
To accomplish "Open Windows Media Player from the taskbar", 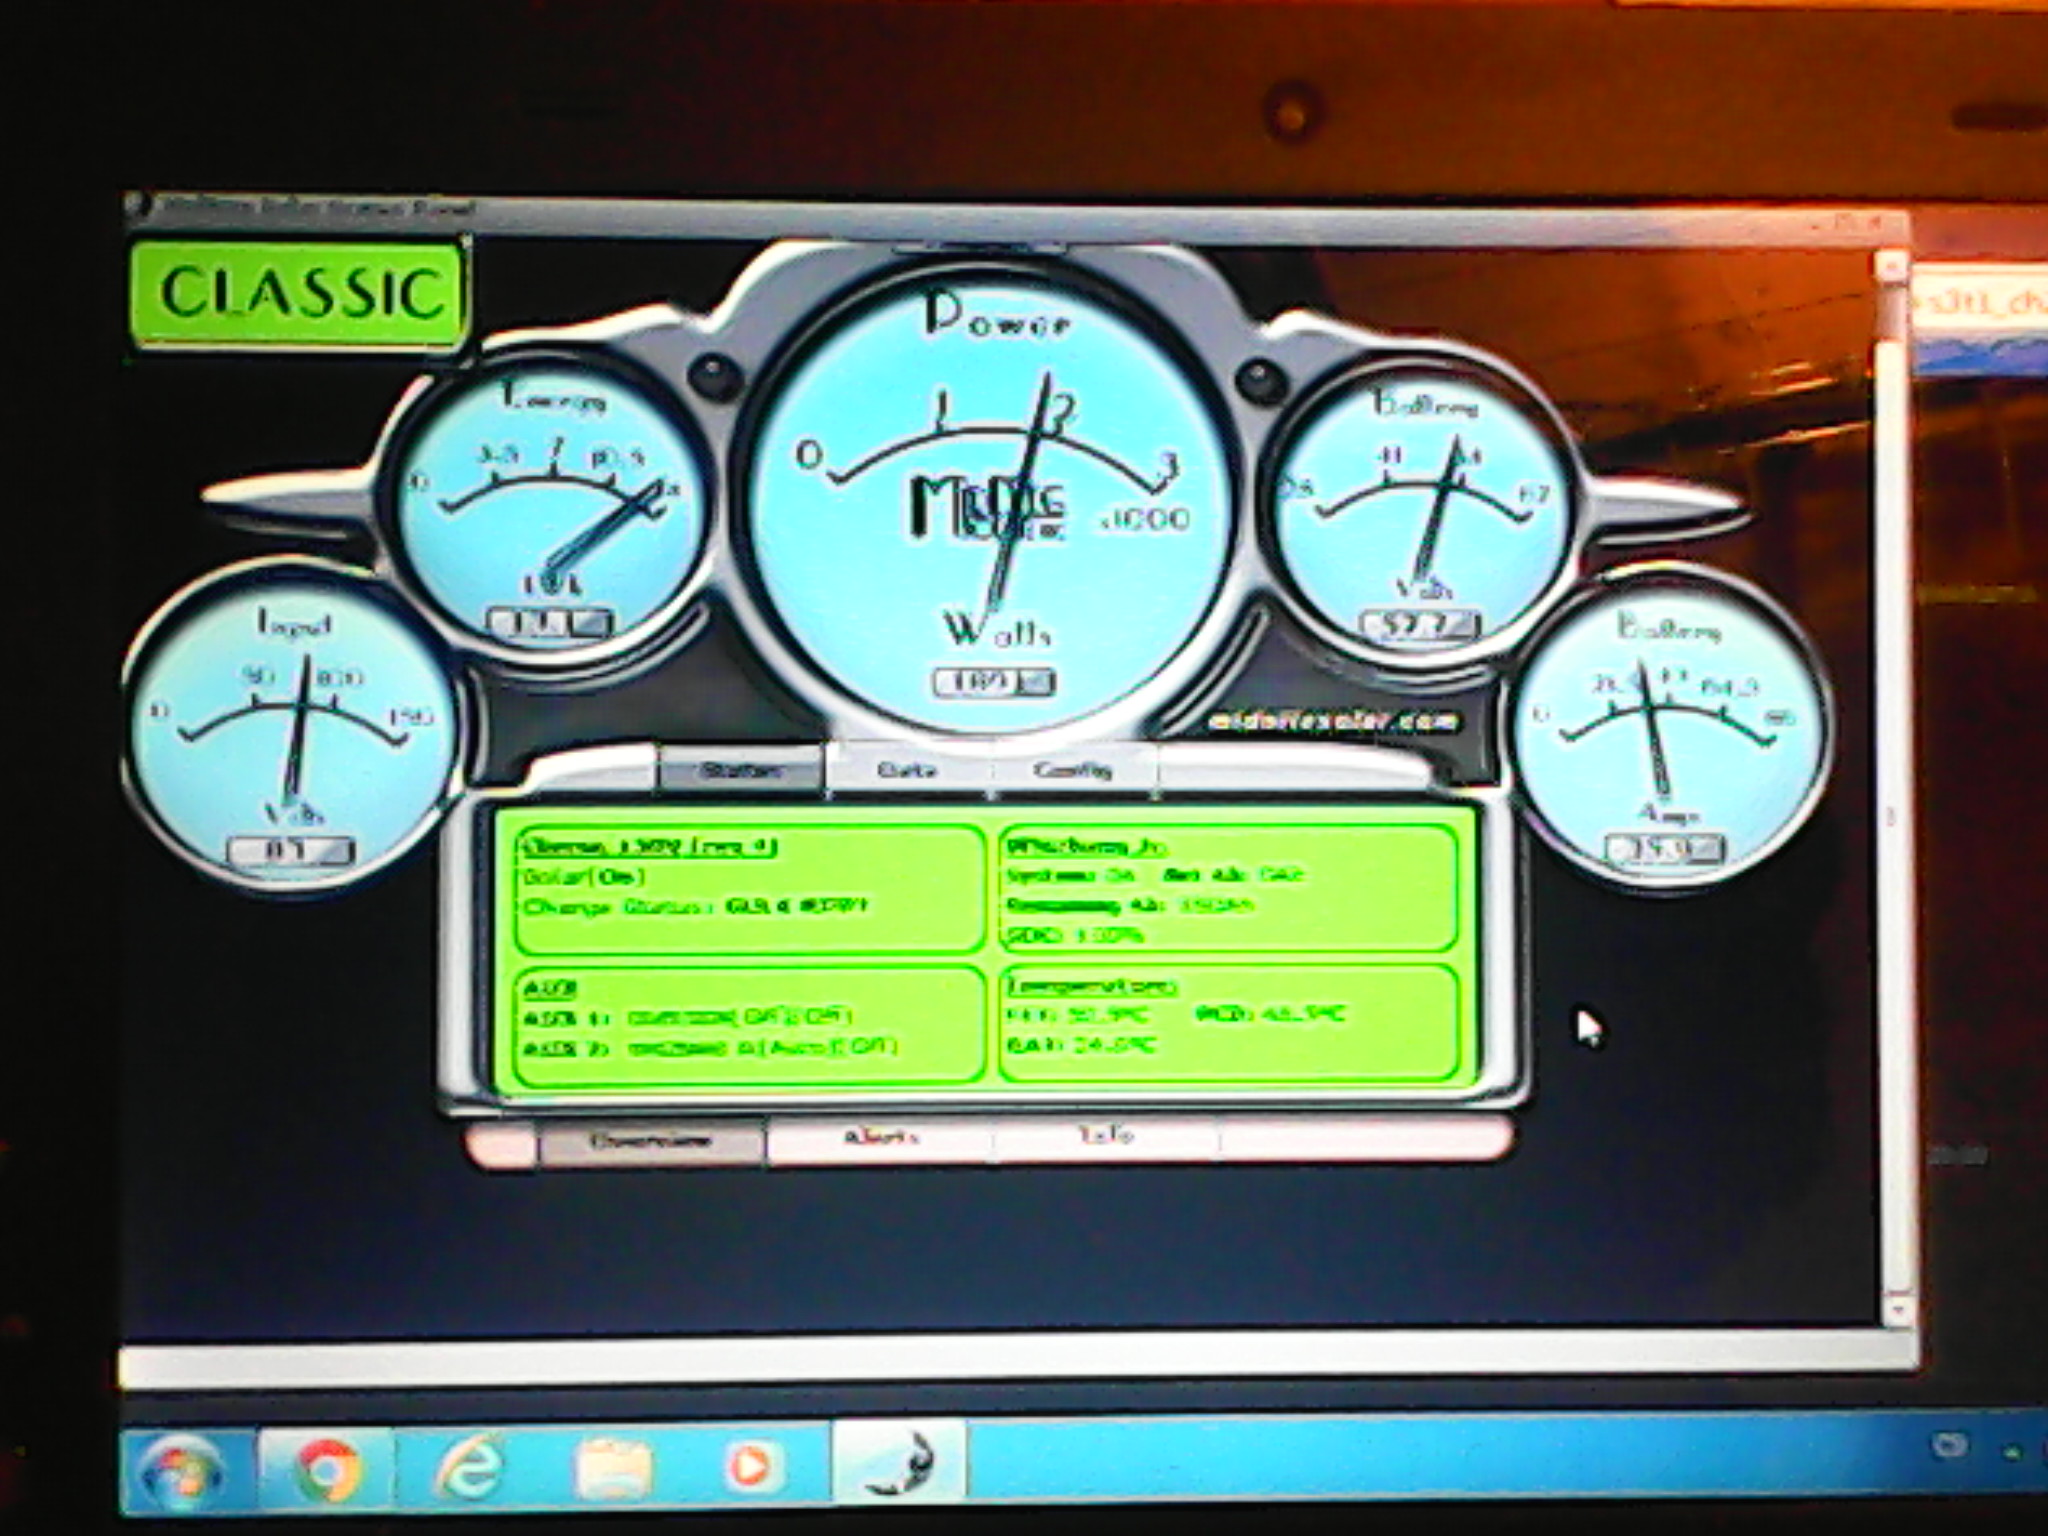I will (751, 1467).
